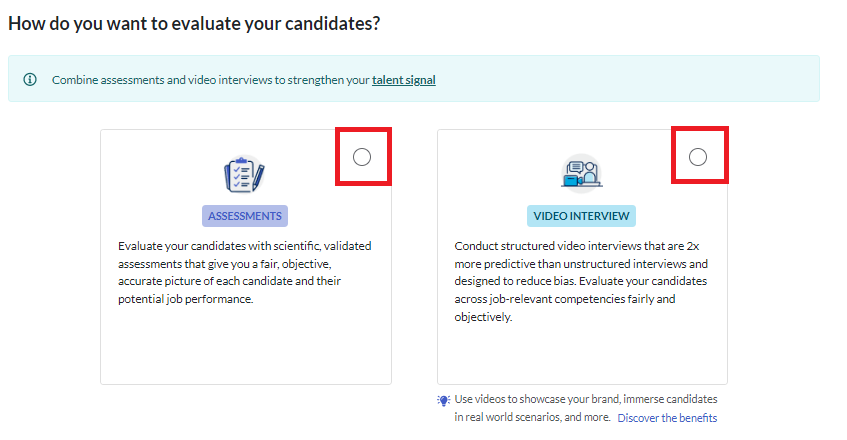Click 'Conduct structured video interviews' text line
Image resolution: width=847 pixels, height=440 pixels.
580,245
